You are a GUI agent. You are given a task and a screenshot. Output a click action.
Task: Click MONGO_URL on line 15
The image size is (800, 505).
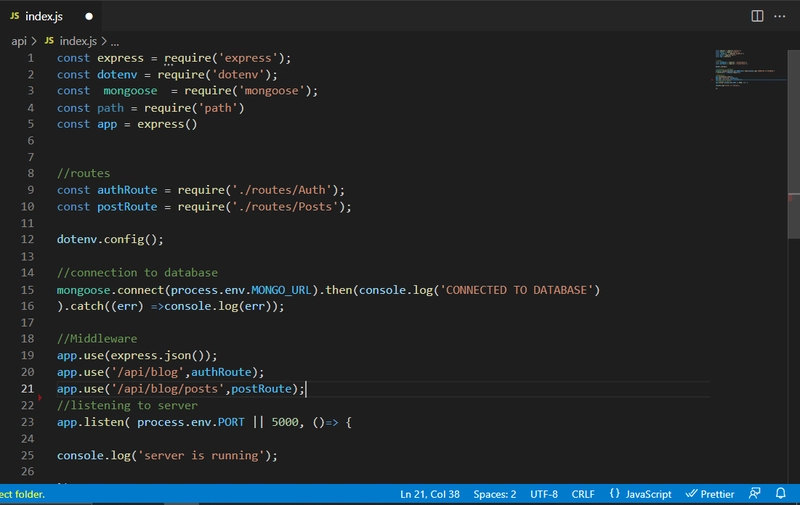pos(281,290)
